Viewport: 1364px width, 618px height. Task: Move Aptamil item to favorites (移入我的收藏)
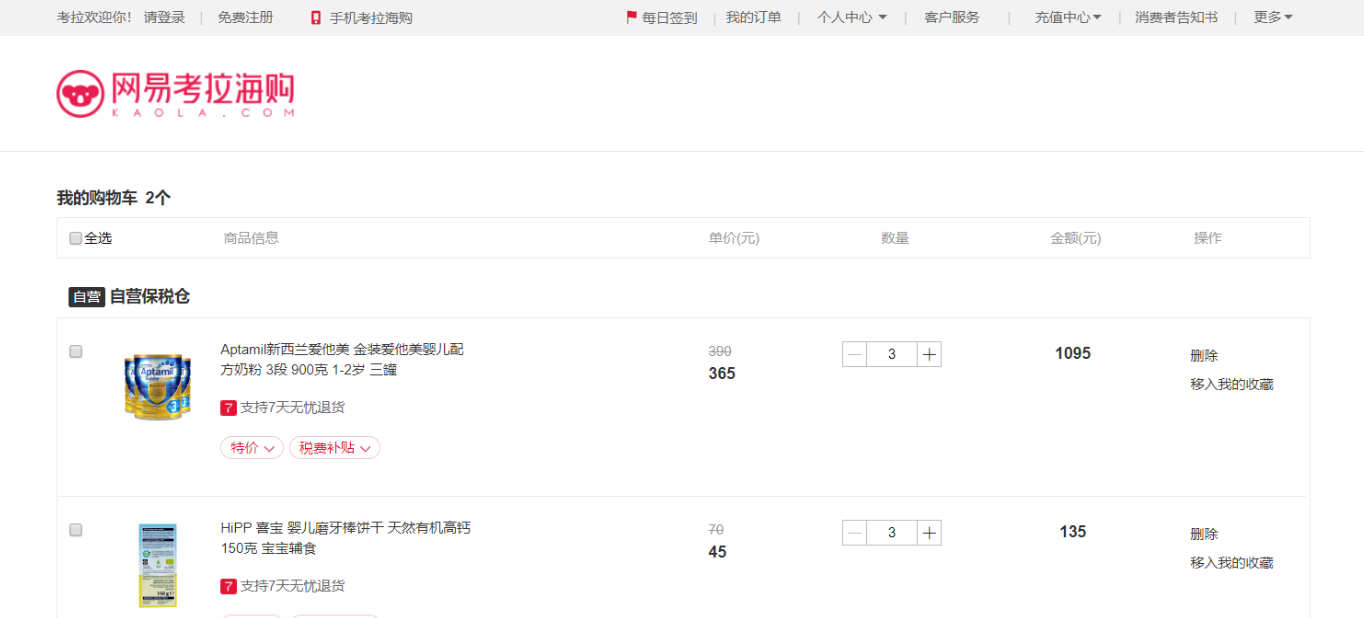click(1232, 385)
